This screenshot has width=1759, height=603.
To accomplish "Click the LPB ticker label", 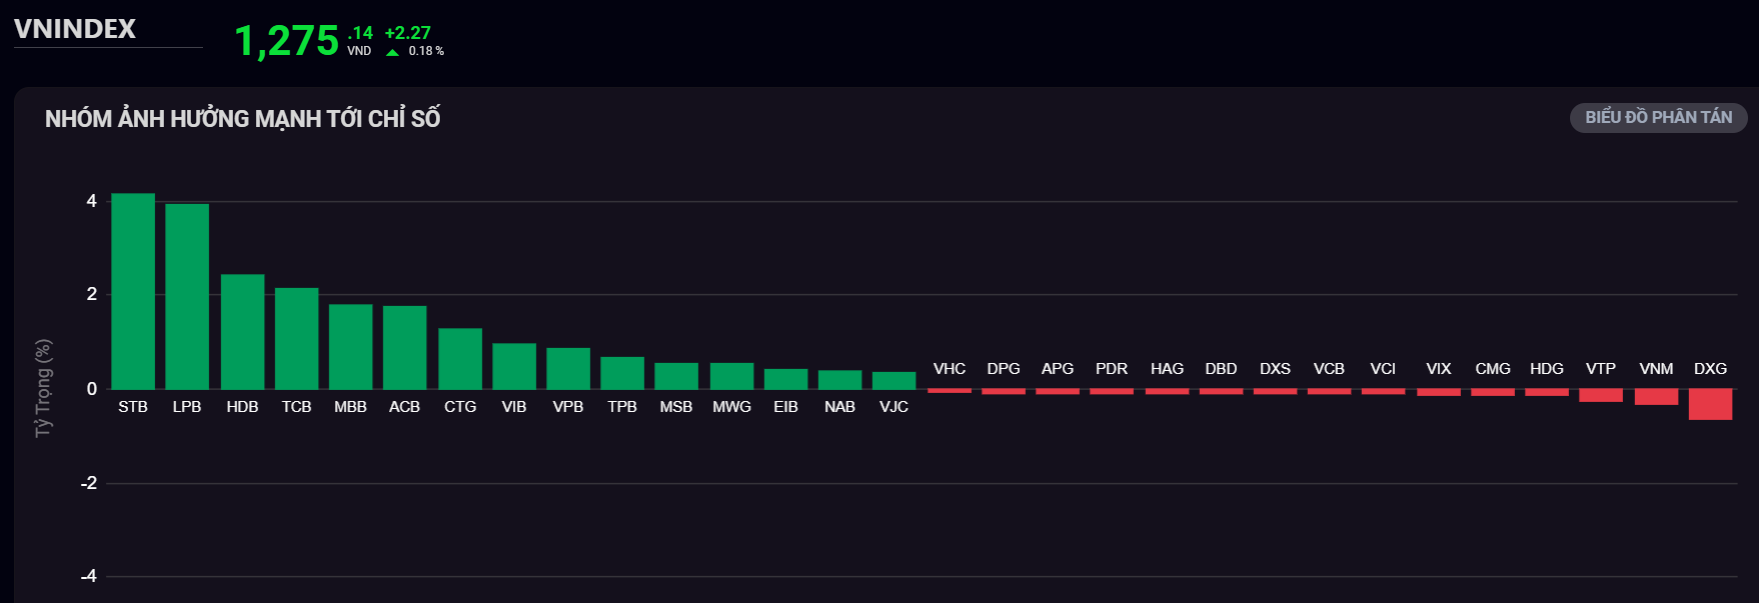I will point(187,407).
